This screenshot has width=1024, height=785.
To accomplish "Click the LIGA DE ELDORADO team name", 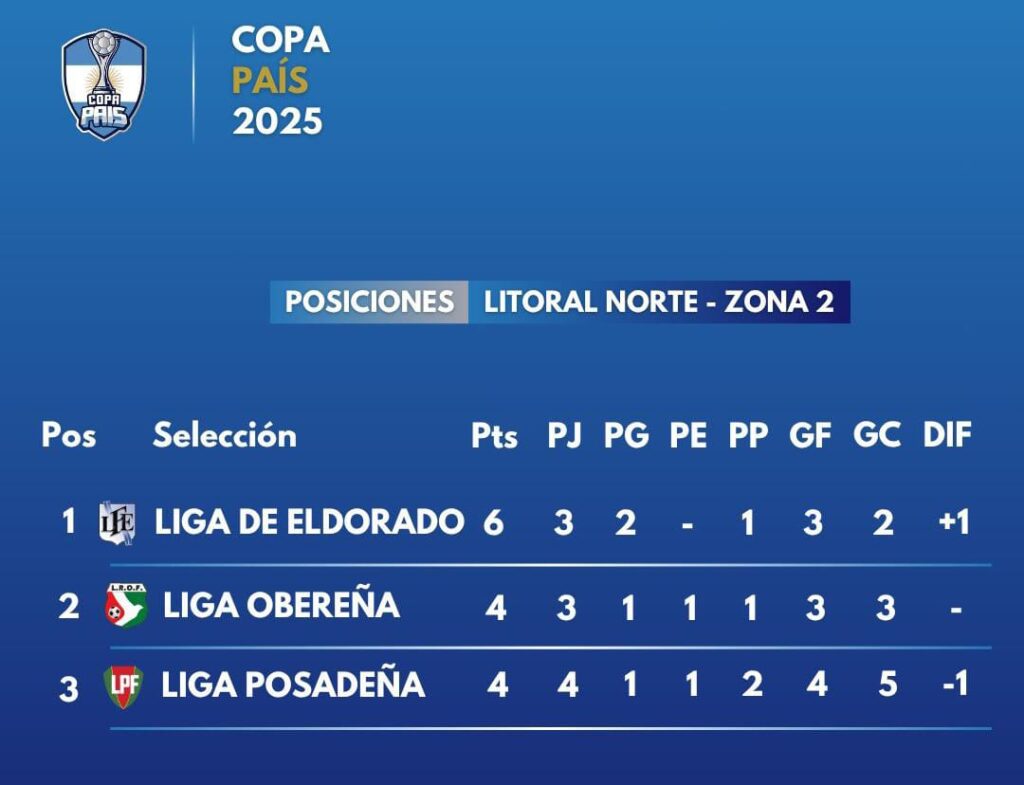I will pyautogui.click(x=309, y=522).
